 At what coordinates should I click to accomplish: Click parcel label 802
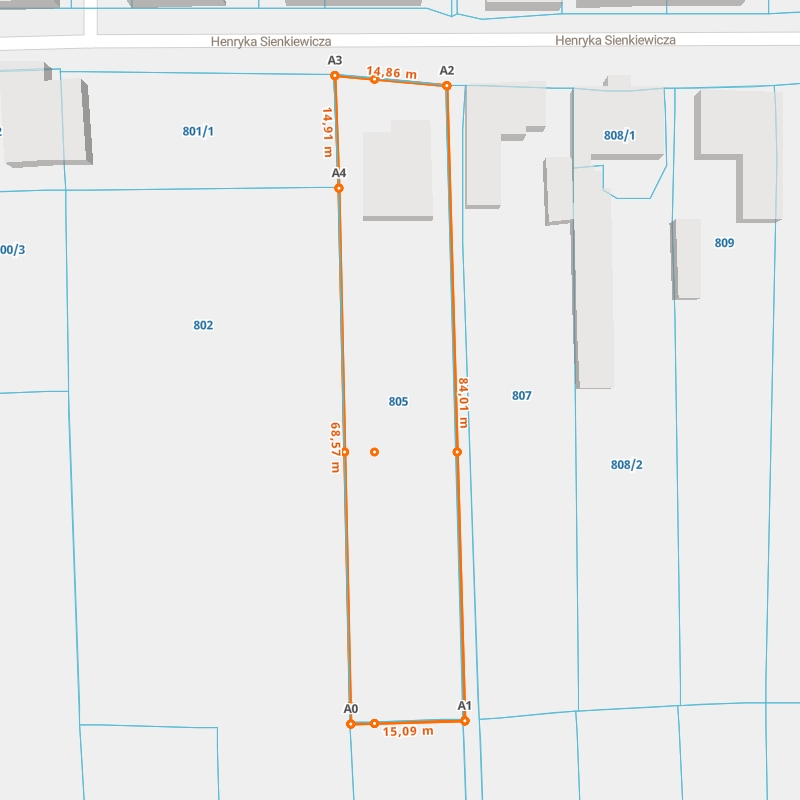[203, 326]
